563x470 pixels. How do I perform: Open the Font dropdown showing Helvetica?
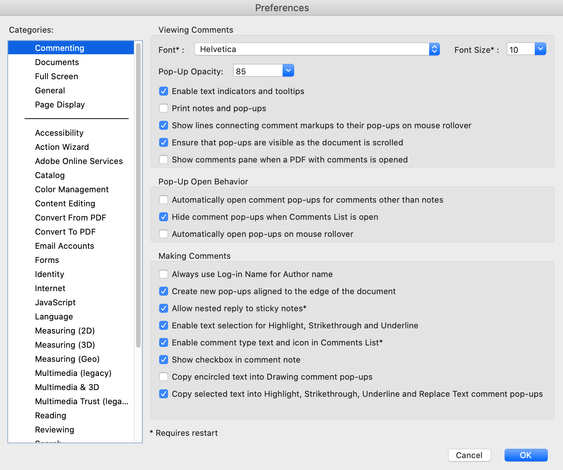tap(317, 49)
